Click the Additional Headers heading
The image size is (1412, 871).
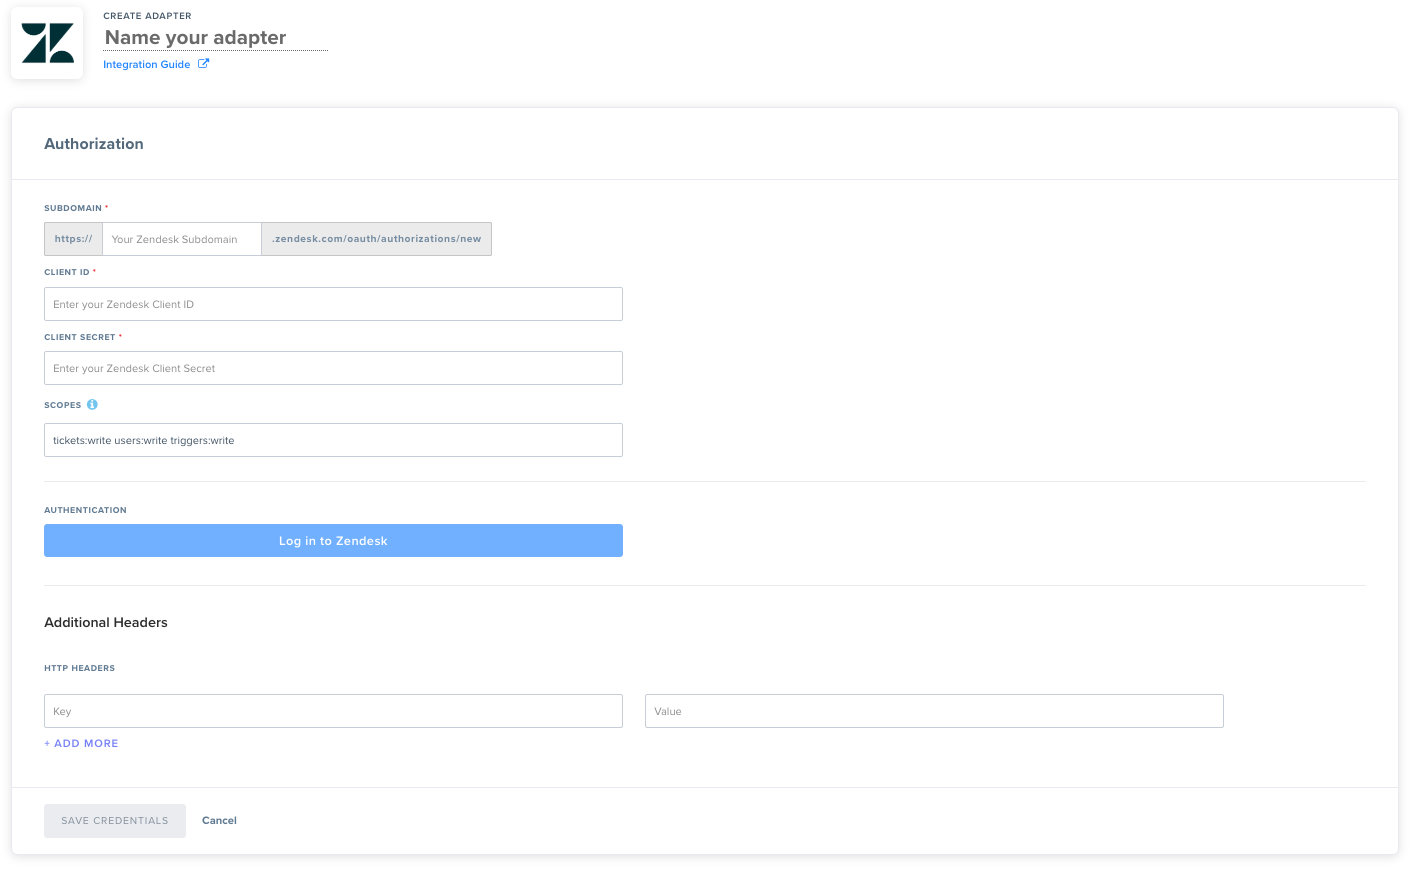(x=106, y=622)
